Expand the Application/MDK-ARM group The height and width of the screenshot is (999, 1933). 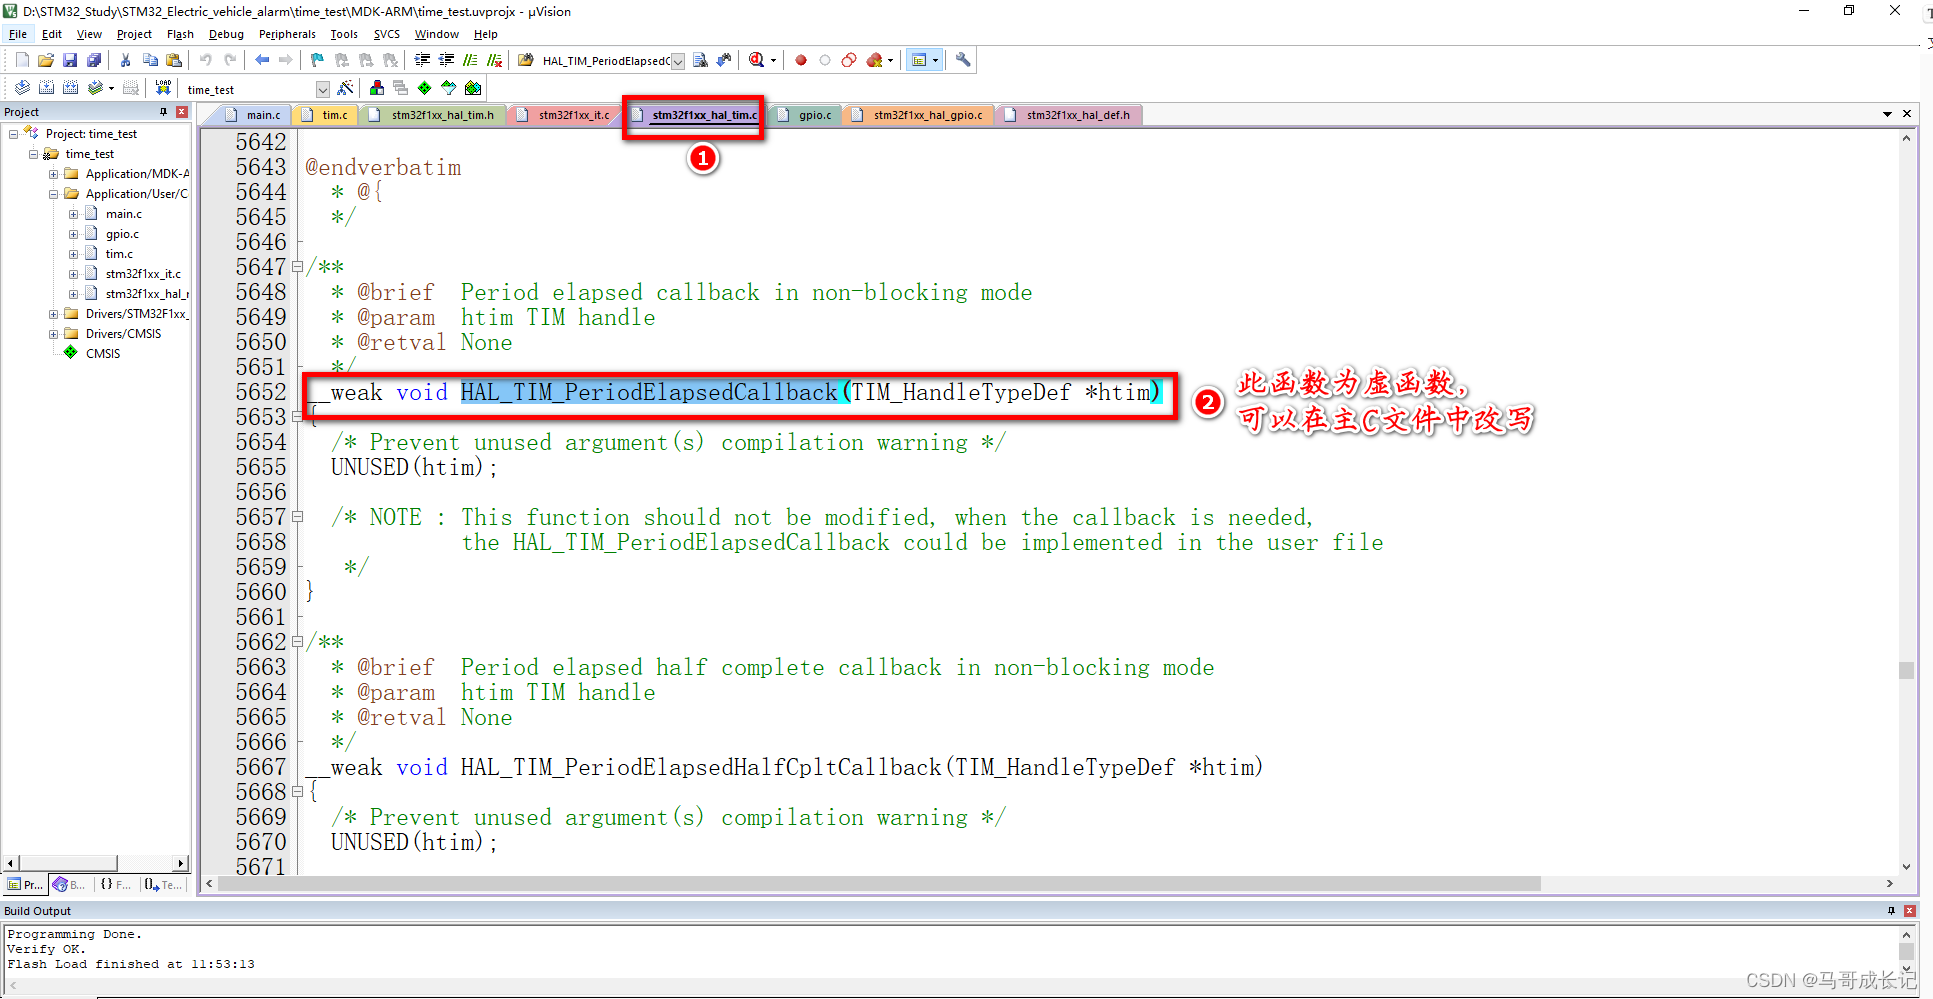pyautogui.click(x=53, y=174)
